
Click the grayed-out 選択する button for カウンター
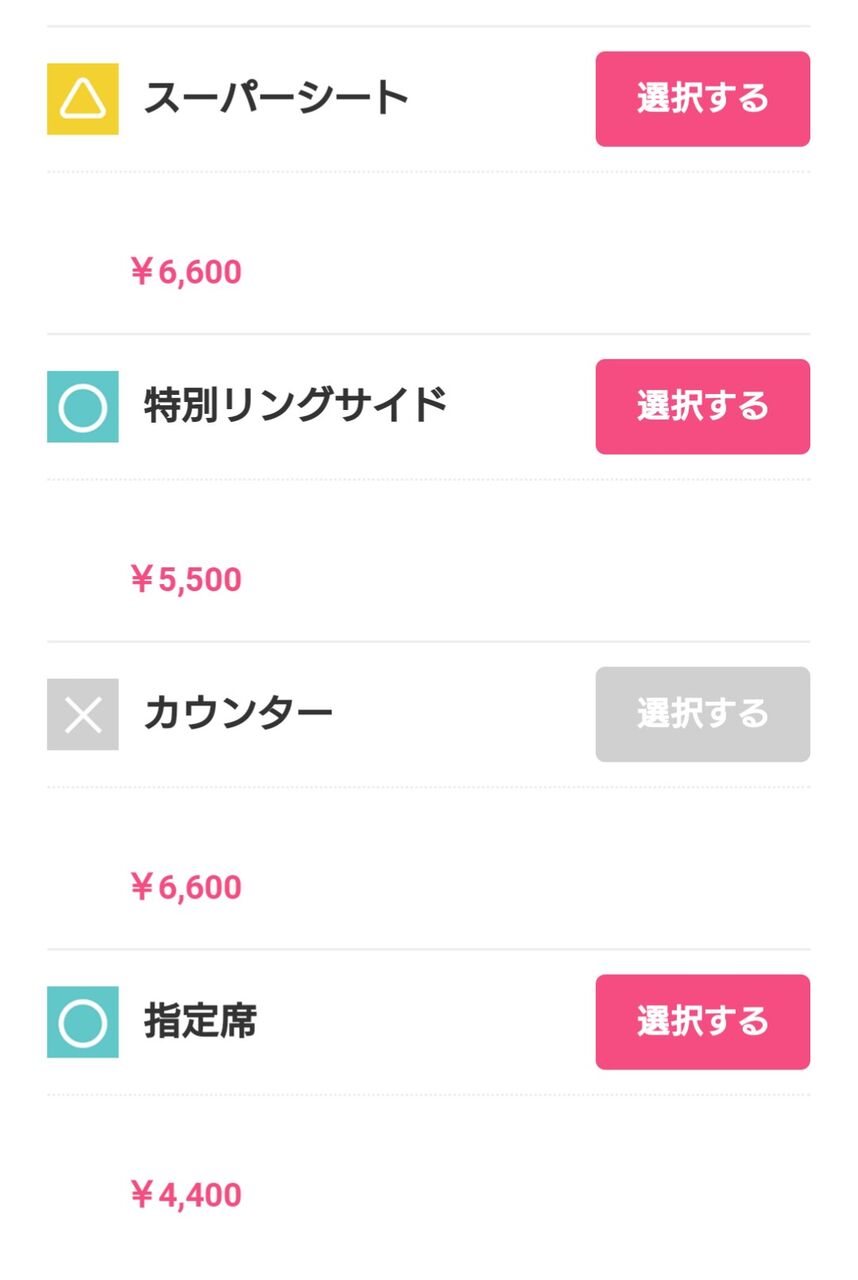702,714
